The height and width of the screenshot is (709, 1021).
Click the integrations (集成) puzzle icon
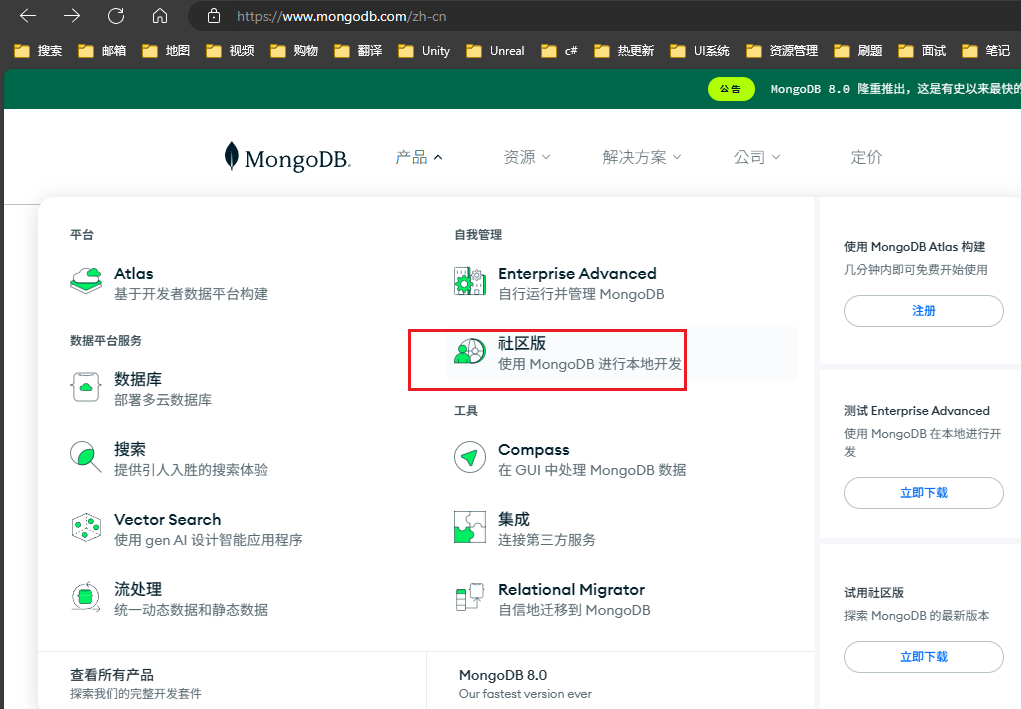470,527
